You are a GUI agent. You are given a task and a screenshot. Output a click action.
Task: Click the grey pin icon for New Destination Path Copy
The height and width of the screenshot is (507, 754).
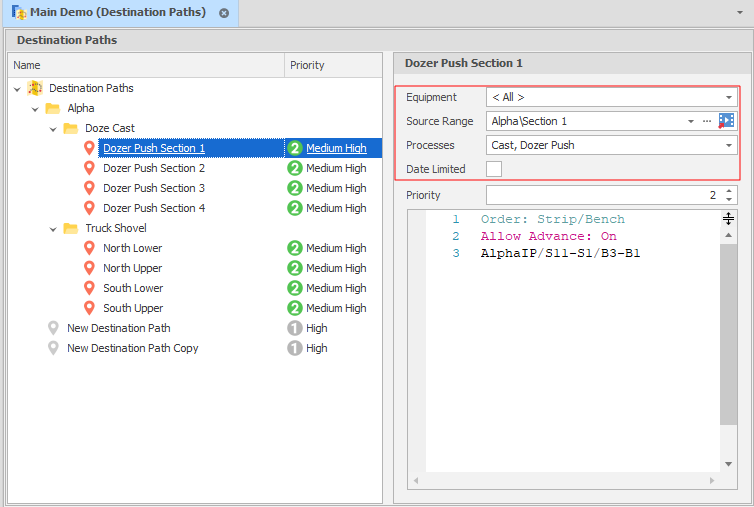point(53,348)
